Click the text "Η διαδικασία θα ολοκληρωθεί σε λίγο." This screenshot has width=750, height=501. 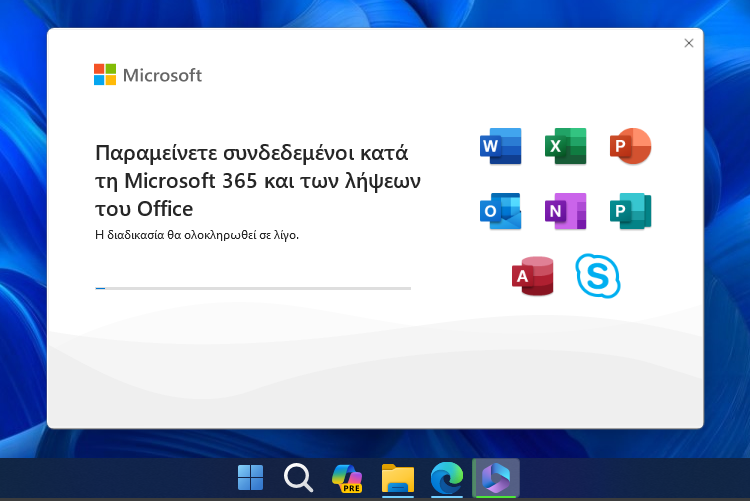(x=197, y=235)
